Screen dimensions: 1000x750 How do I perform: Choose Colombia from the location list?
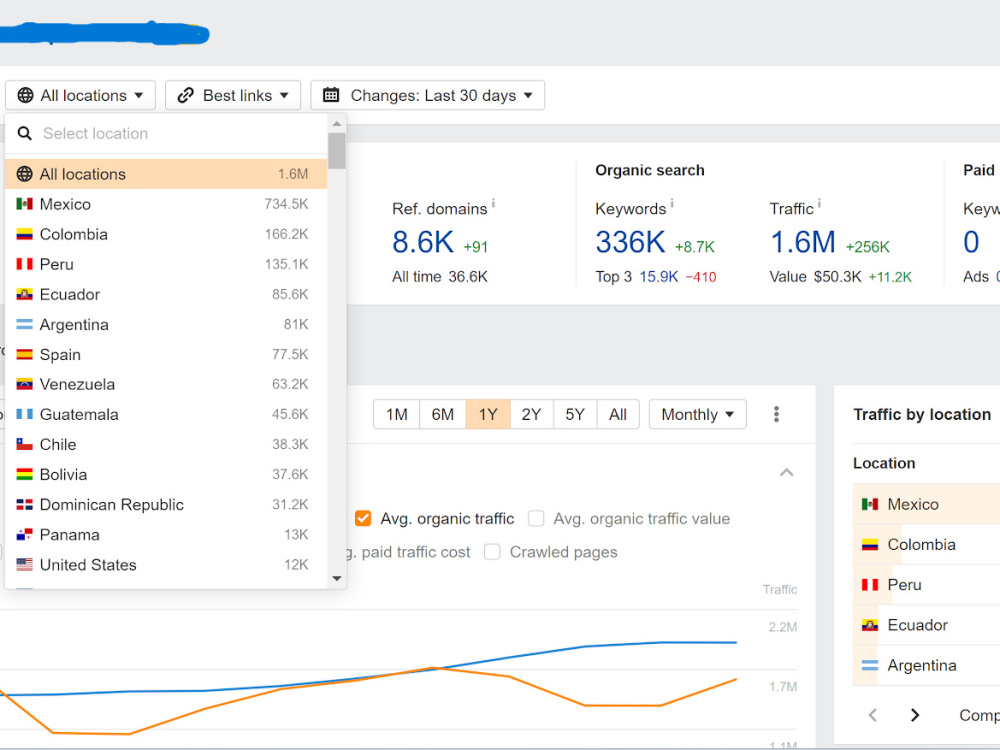point(166,234)
